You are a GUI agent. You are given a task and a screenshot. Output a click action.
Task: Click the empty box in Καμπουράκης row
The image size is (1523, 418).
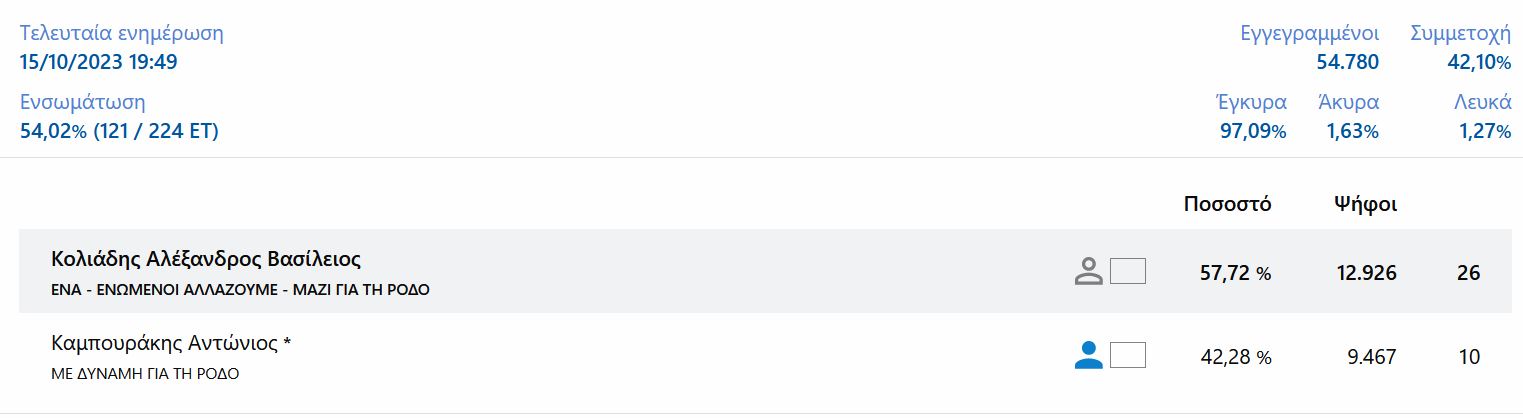[1128, 355]
